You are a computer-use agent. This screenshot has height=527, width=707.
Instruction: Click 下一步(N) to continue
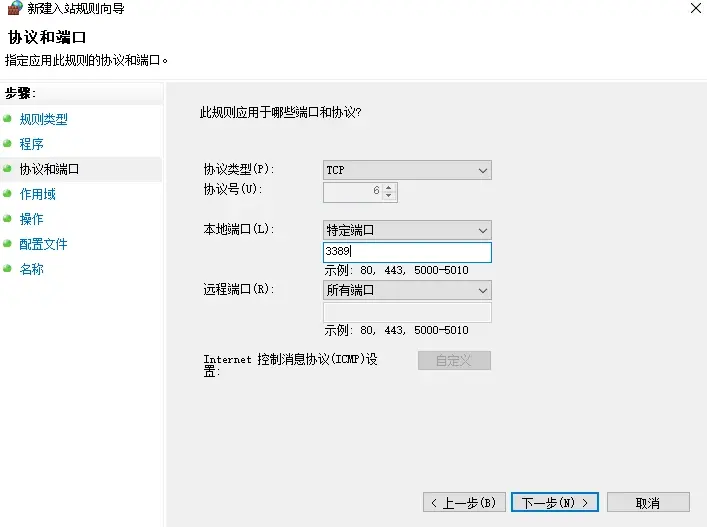point(555,502)
